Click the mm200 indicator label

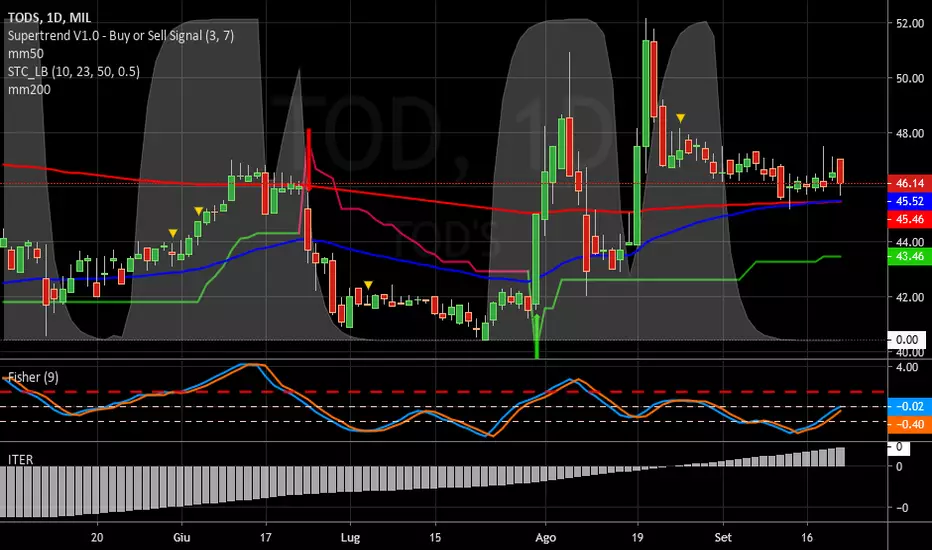29,90
